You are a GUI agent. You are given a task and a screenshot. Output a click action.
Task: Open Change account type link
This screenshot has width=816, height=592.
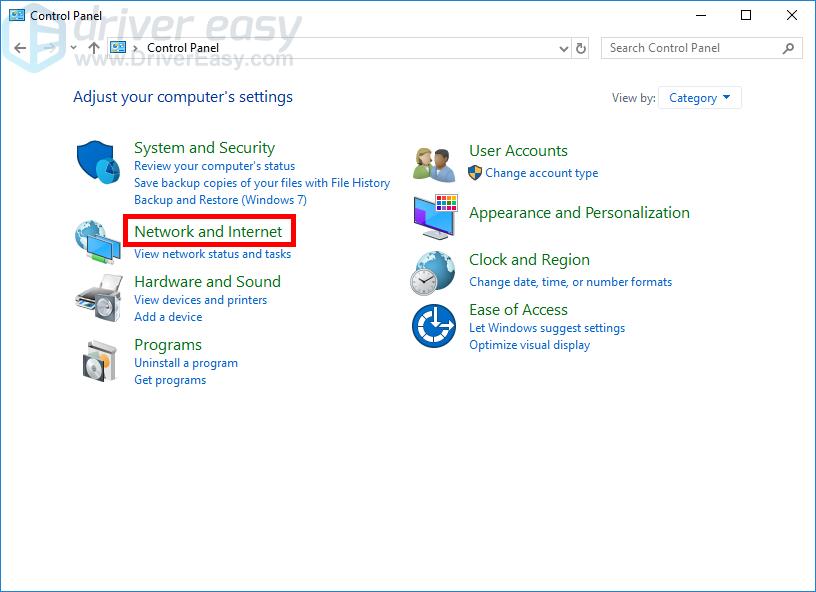[541, 173]
